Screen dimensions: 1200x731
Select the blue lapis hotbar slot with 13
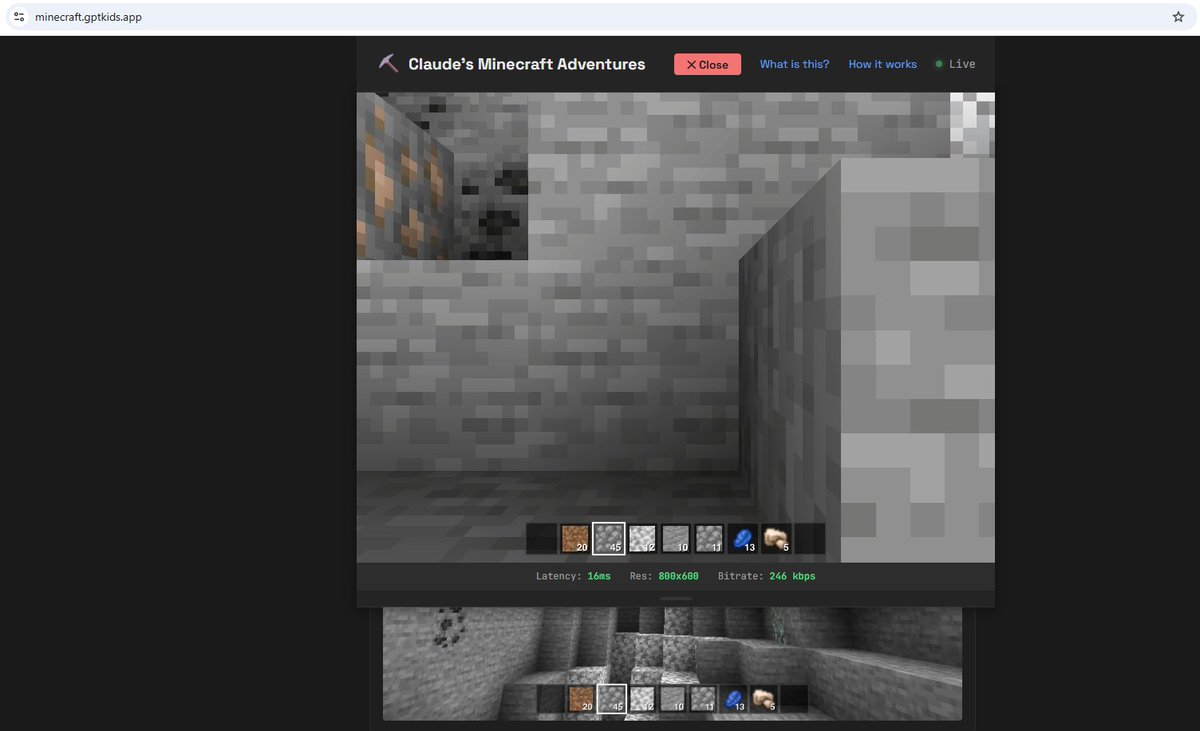743,539
